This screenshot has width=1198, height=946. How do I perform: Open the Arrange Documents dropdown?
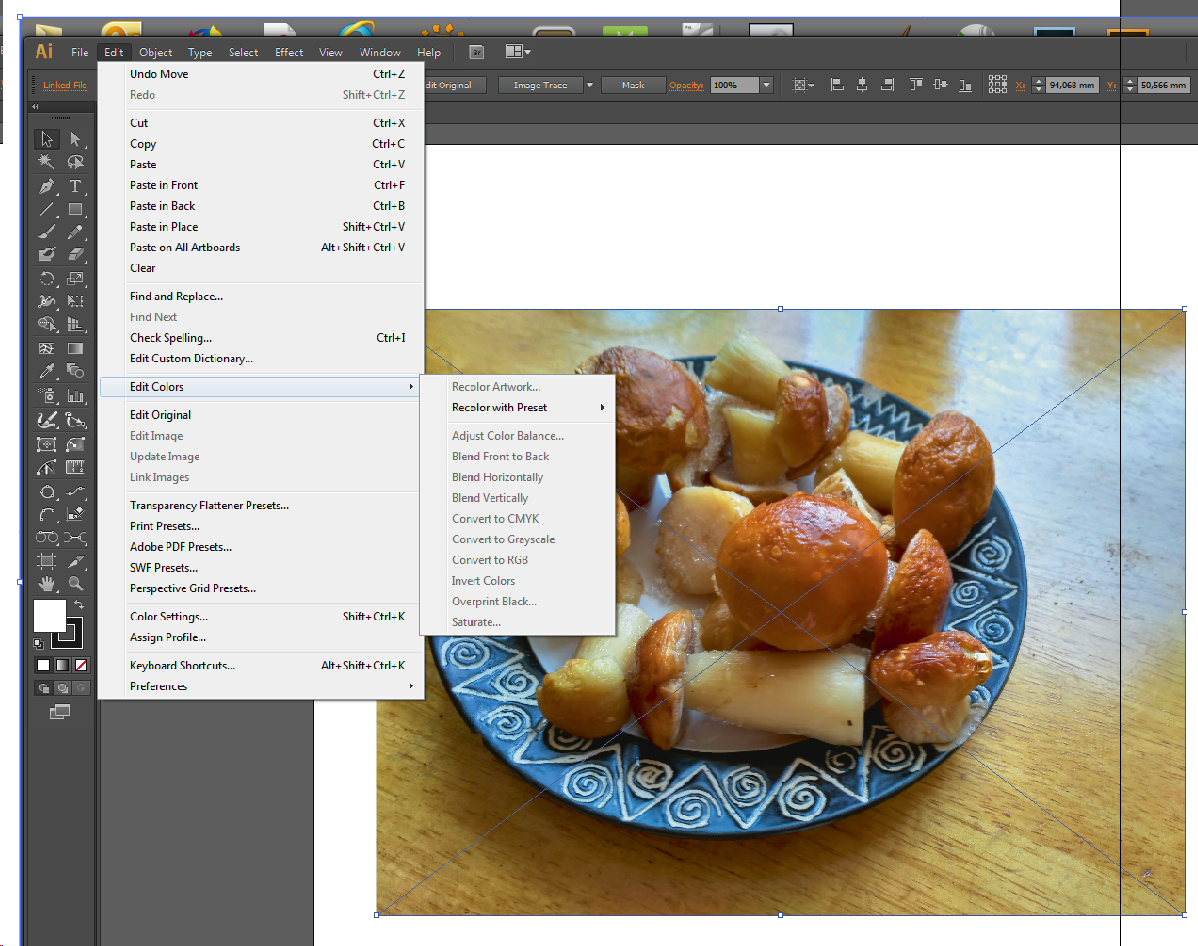coord(518,52)
